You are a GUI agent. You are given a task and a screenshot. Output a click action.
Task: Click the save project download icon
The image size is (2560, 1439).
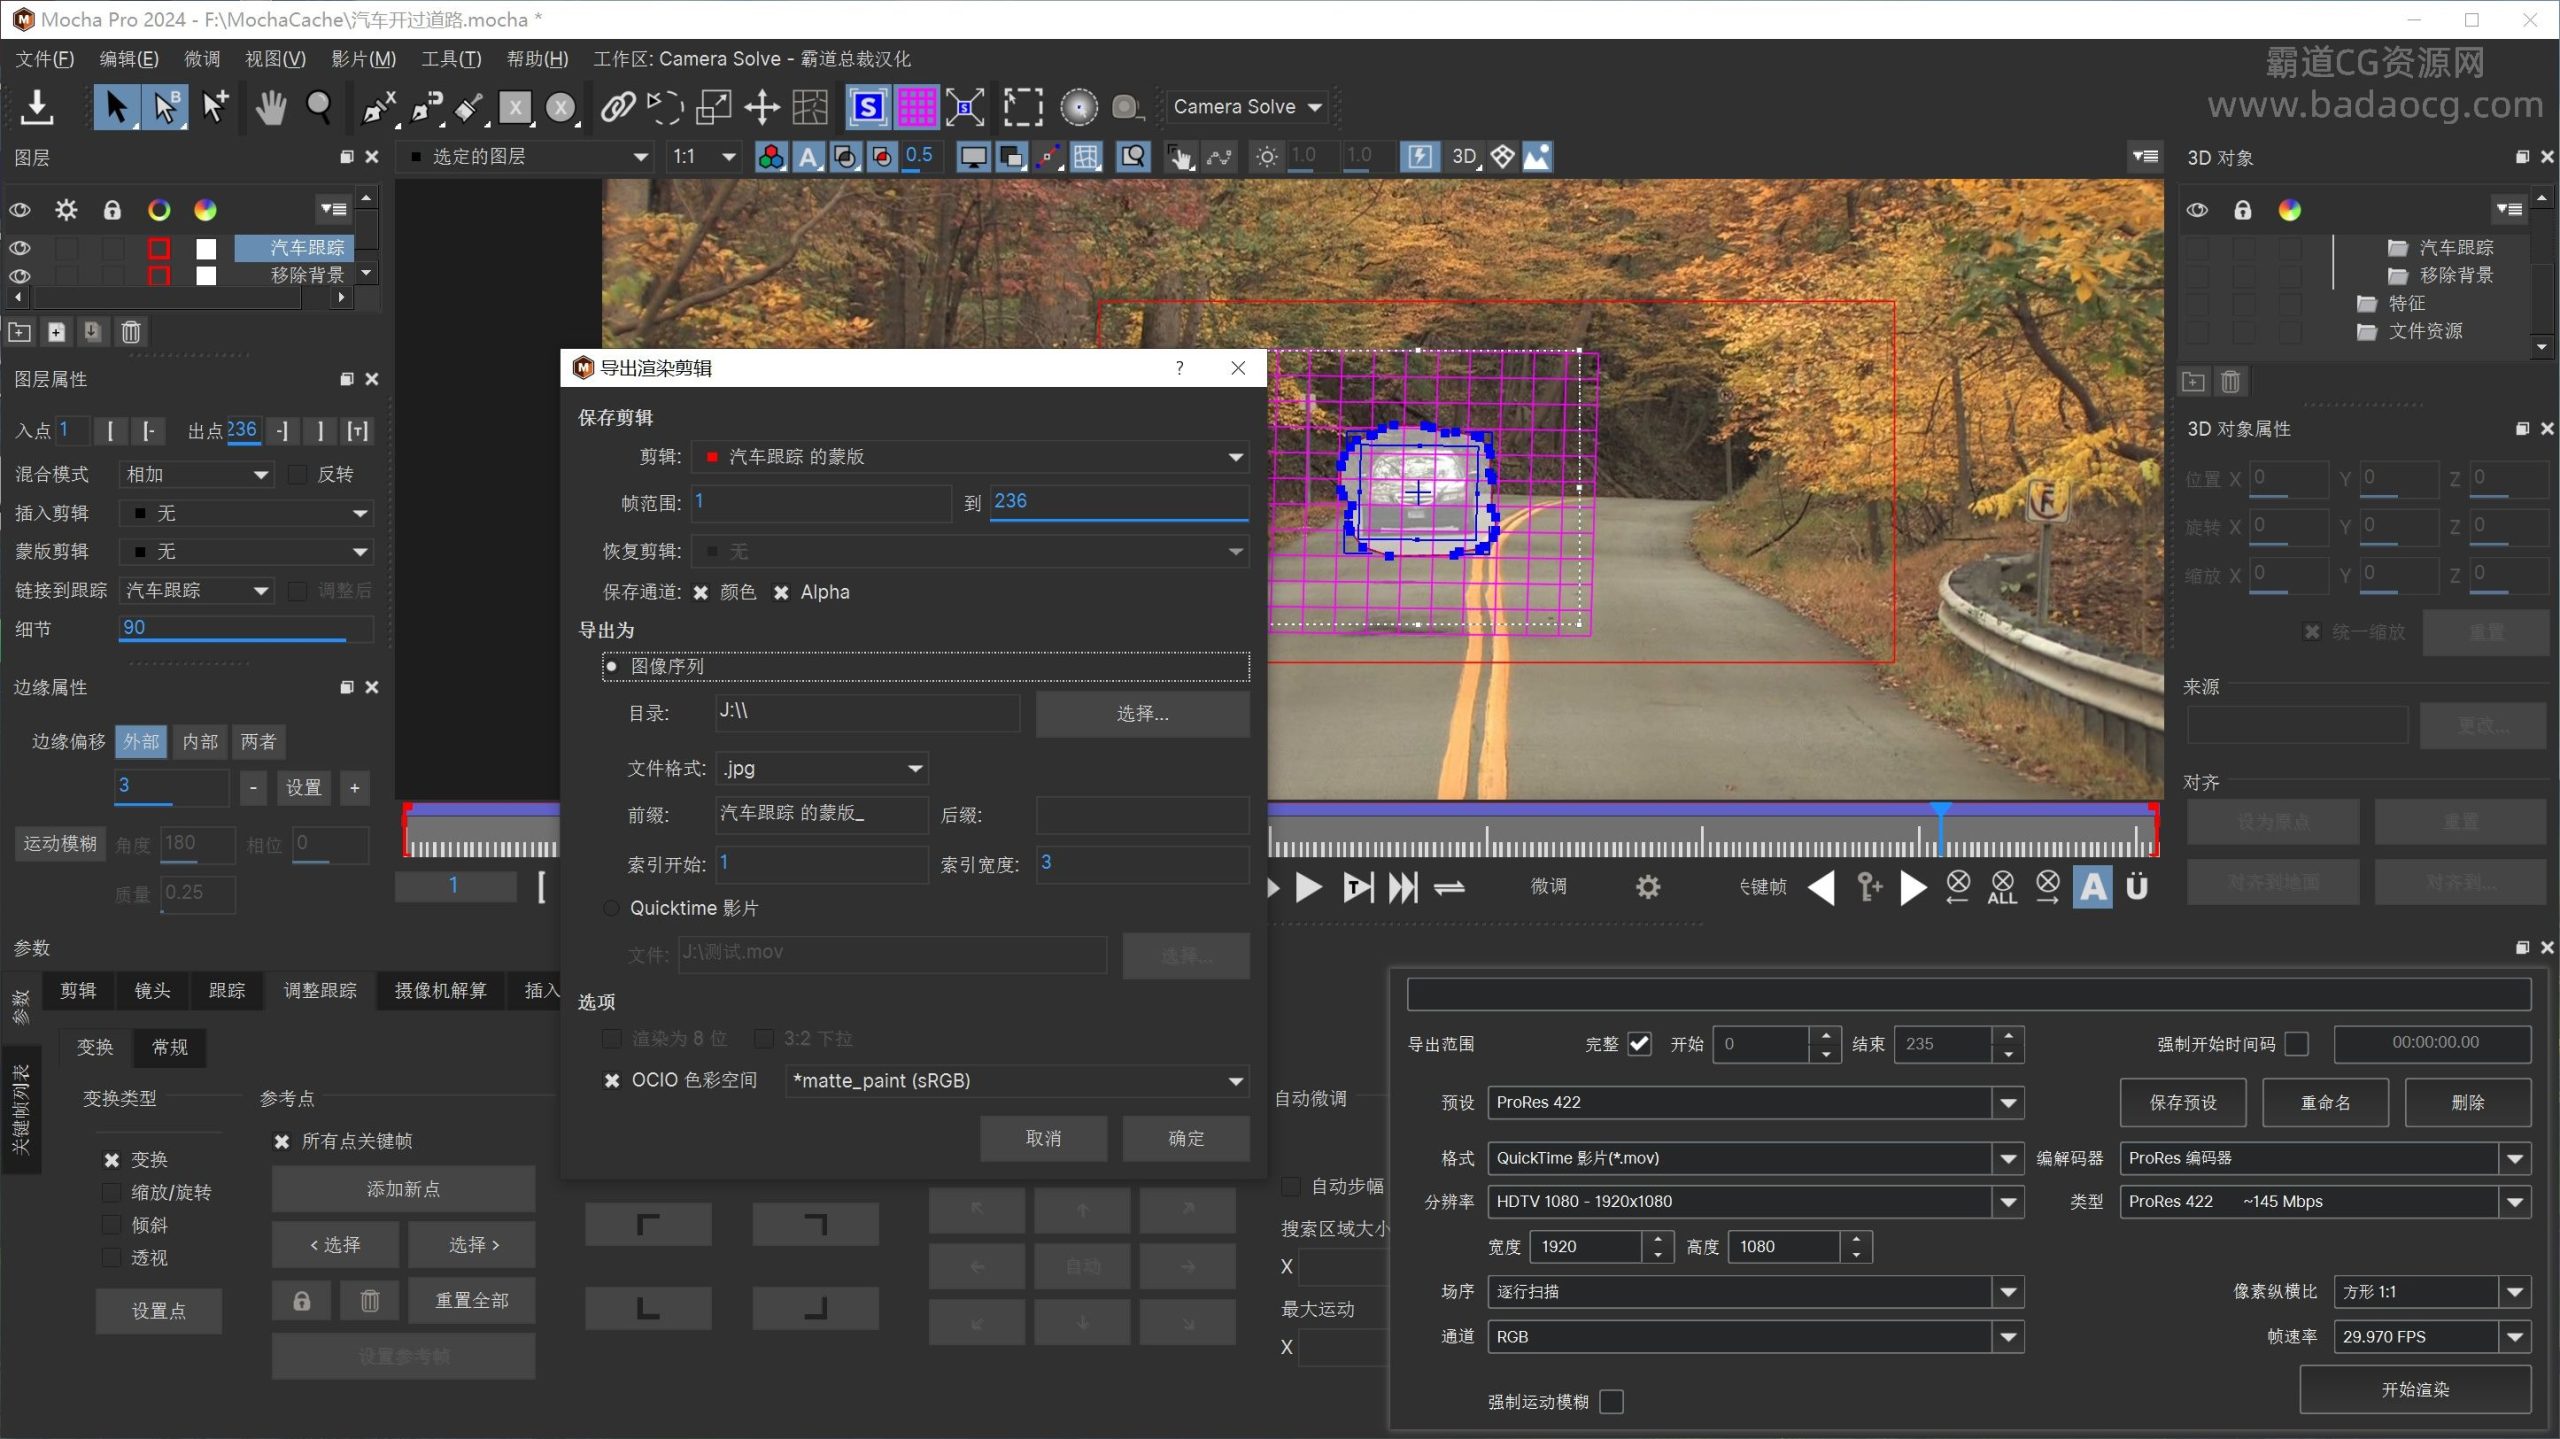point(37,107)
